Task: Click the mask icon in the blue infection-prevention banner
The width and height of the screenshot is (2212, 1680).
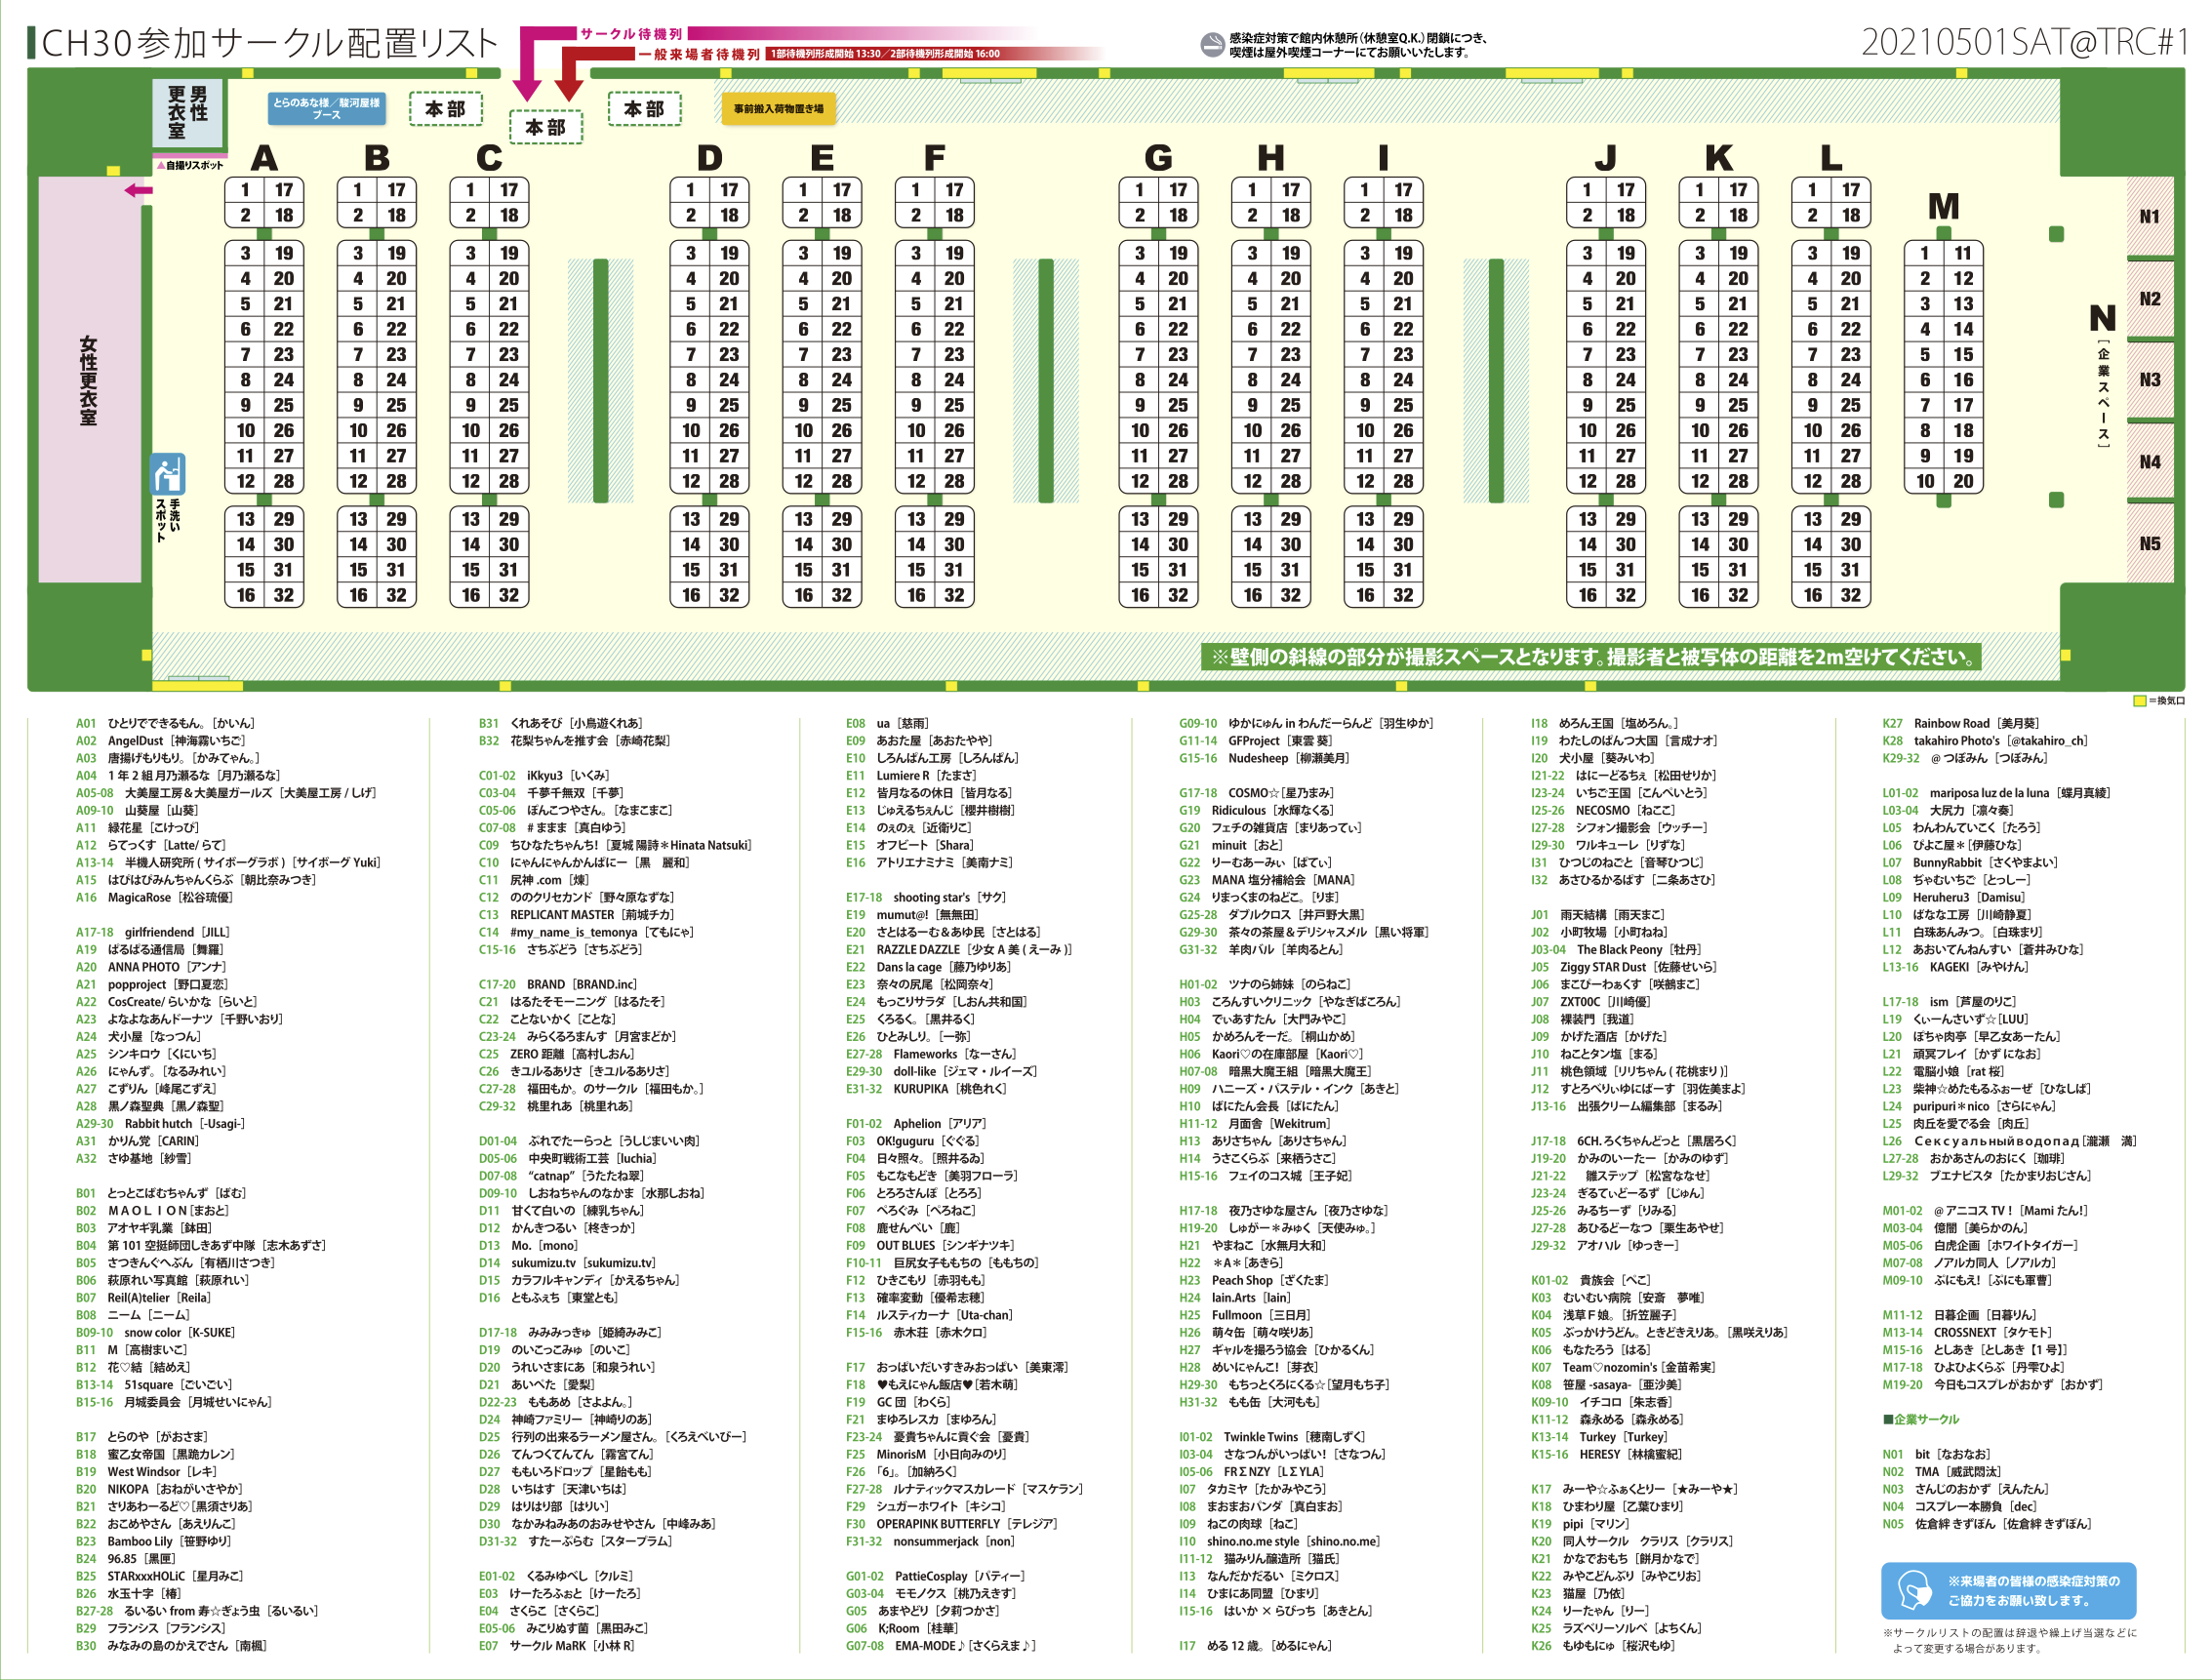Action: click(1913, 1590)
